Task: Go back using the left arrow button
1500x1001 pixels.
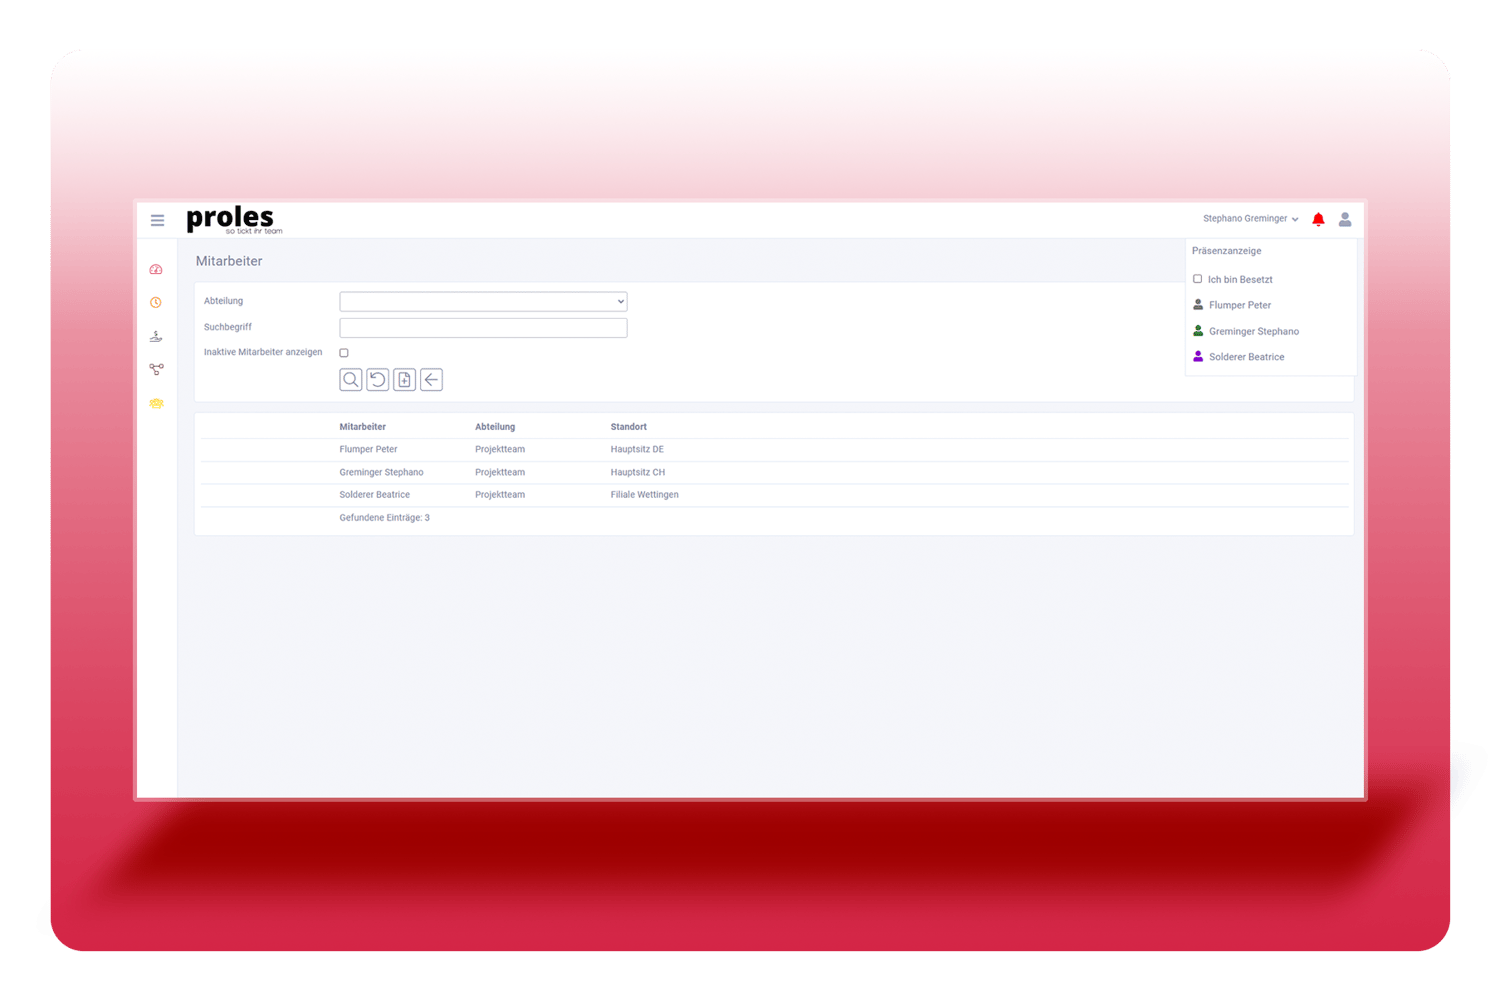Action: coord(431,380)
